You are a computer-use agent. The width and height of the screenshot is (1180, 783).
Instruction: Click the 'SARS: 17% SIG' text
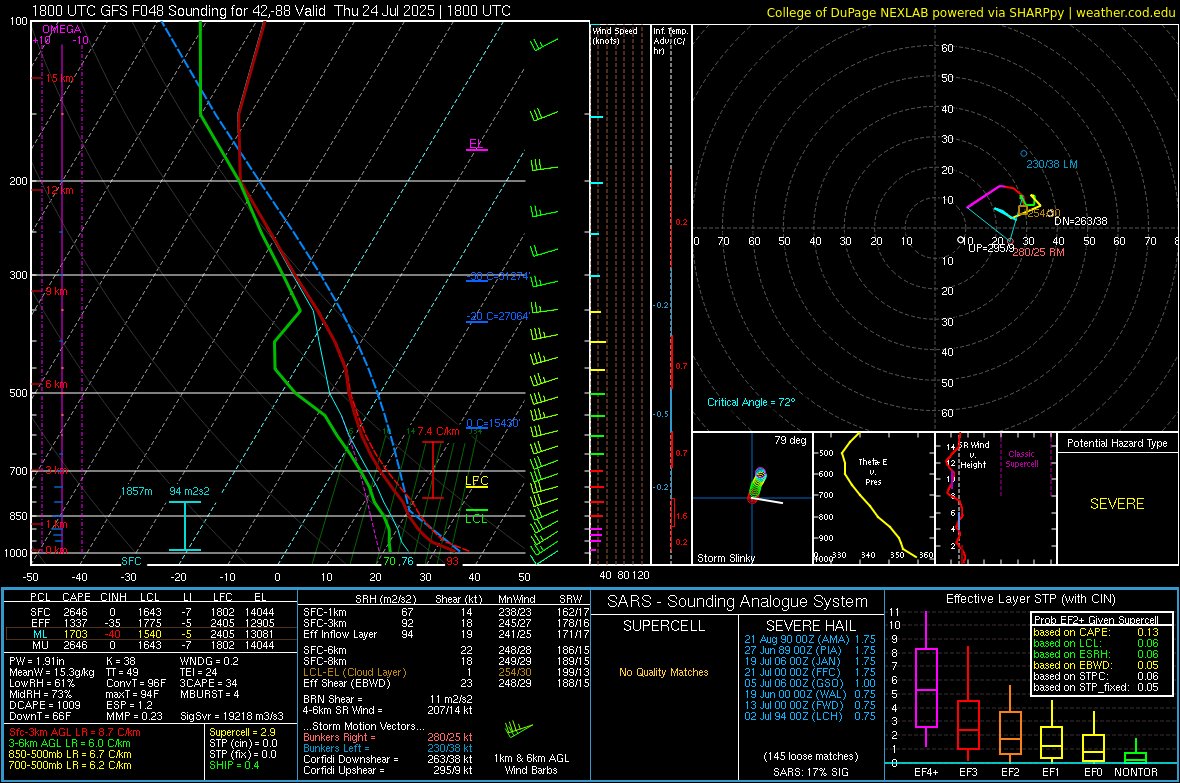coord(810,772)
